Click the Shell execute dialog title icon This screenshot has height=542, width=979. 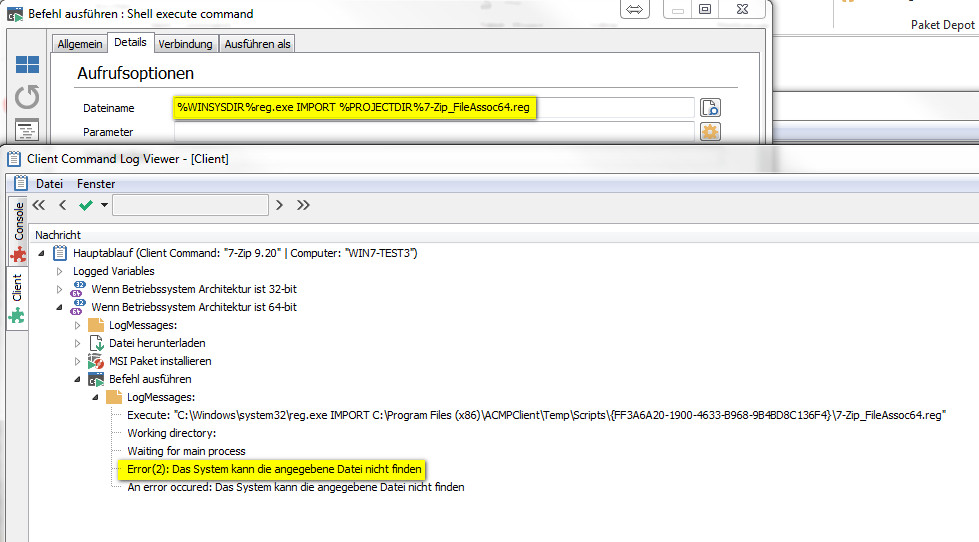15,14
